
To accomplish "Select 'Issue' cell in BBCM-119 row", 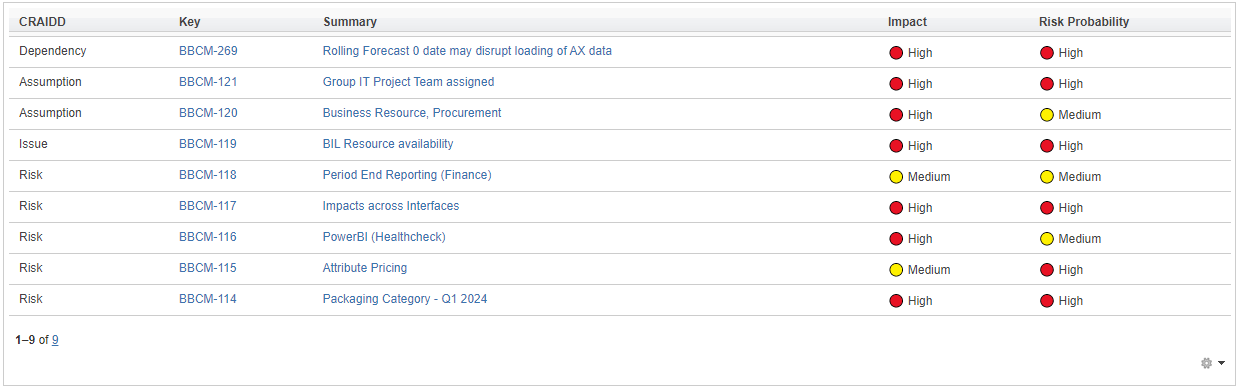I will point(33,144).
